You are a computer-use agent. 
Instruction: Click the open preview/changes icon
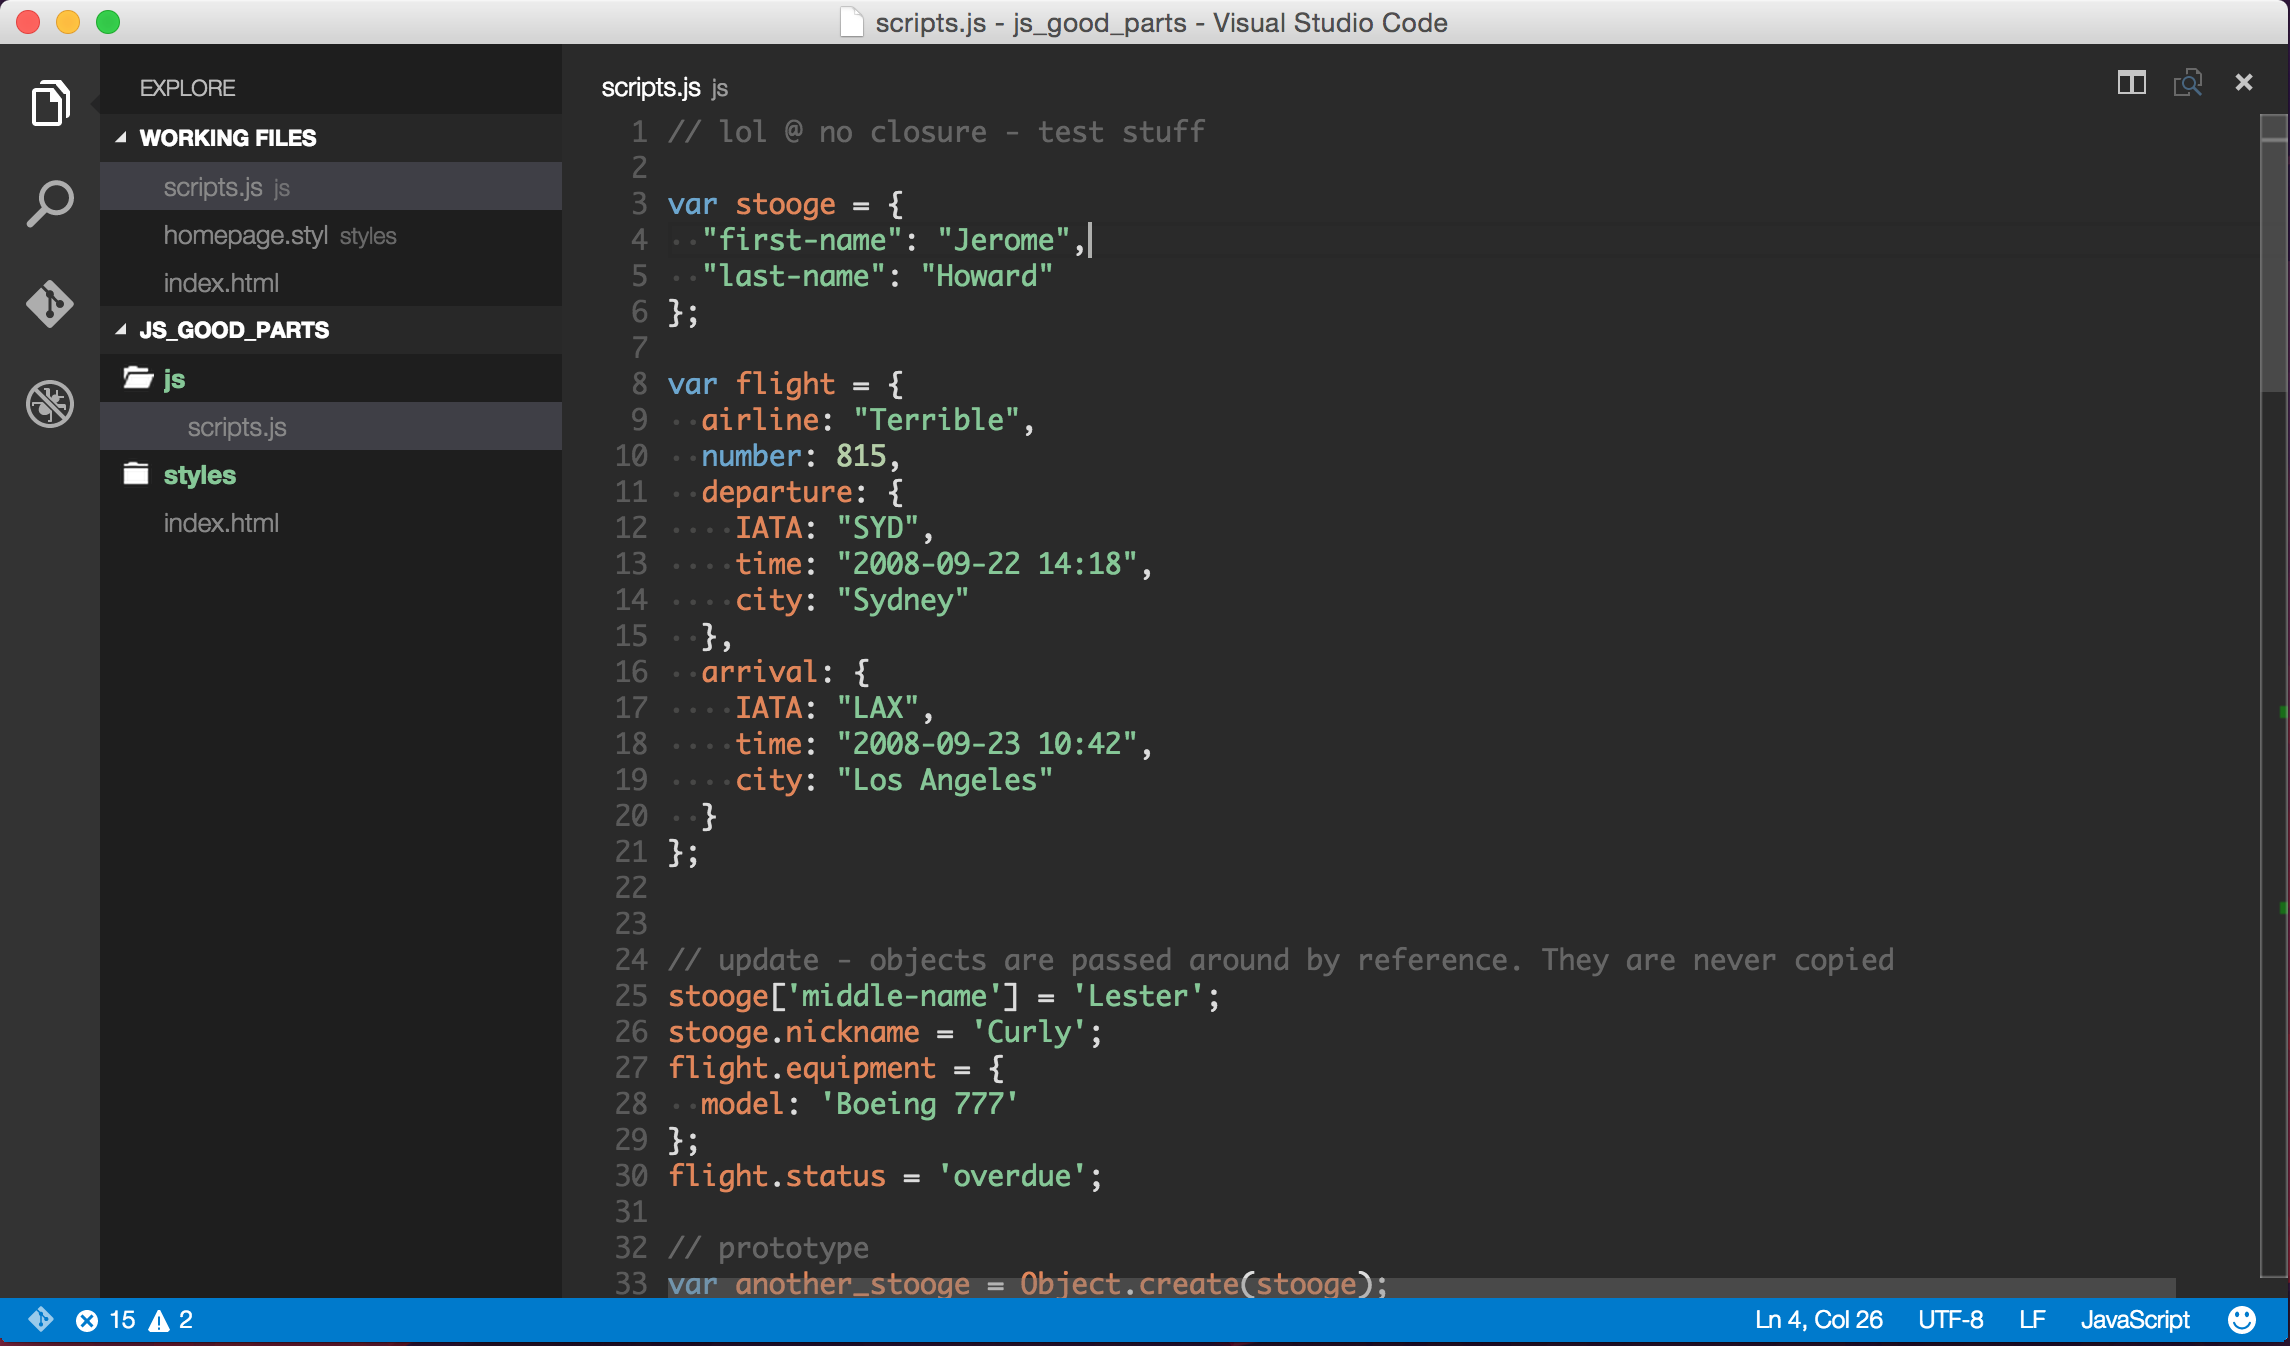2187,83
